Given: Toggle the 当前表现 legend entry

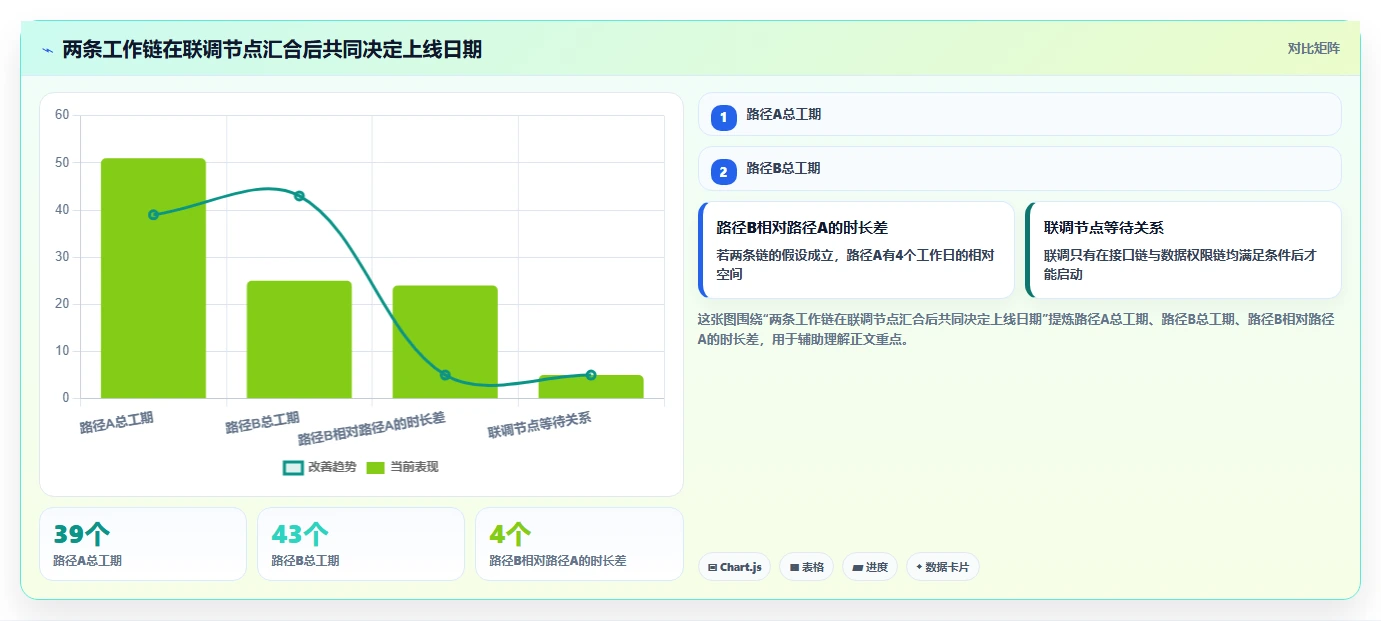Looking at the screenshot, I should point(402,467).
